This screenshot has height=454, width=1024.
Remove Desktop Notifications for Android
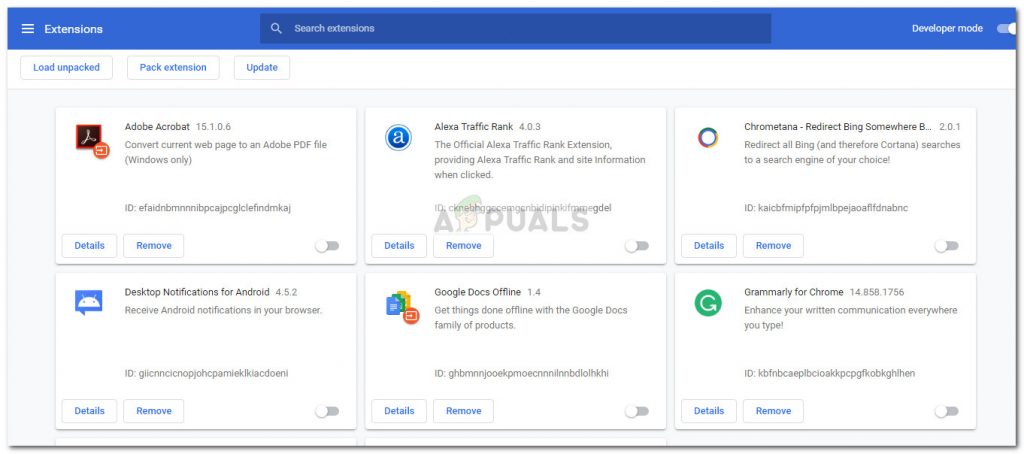[x=154, y=411]
